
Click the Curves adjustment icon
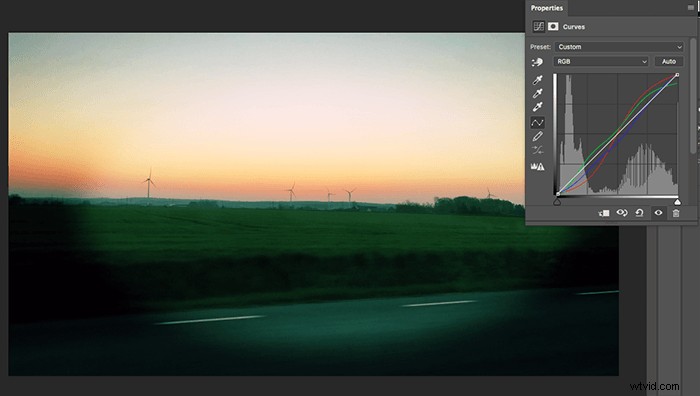pos(538,27)
